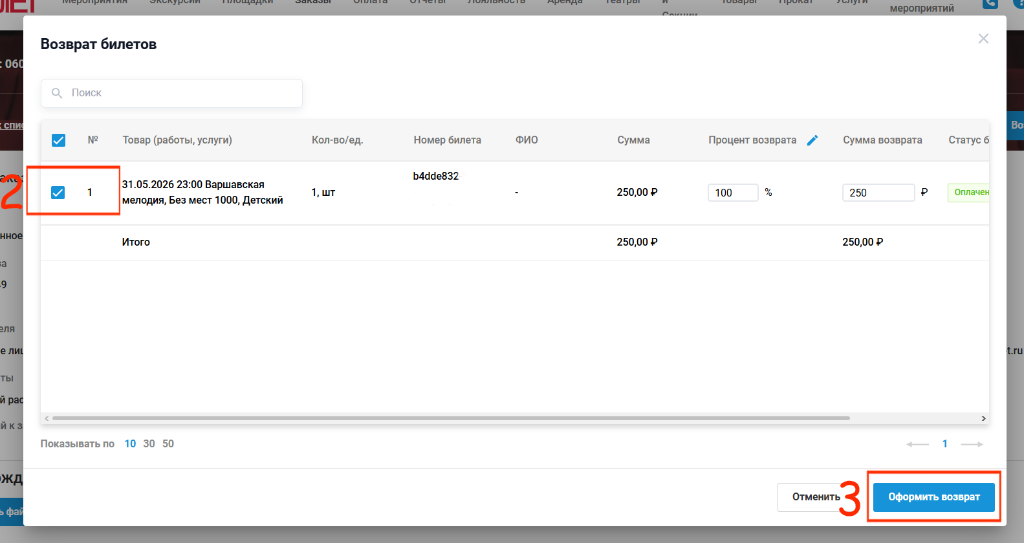Click the refund amount field showing 250
The image size is (1024, 543).
coord(878,193)
